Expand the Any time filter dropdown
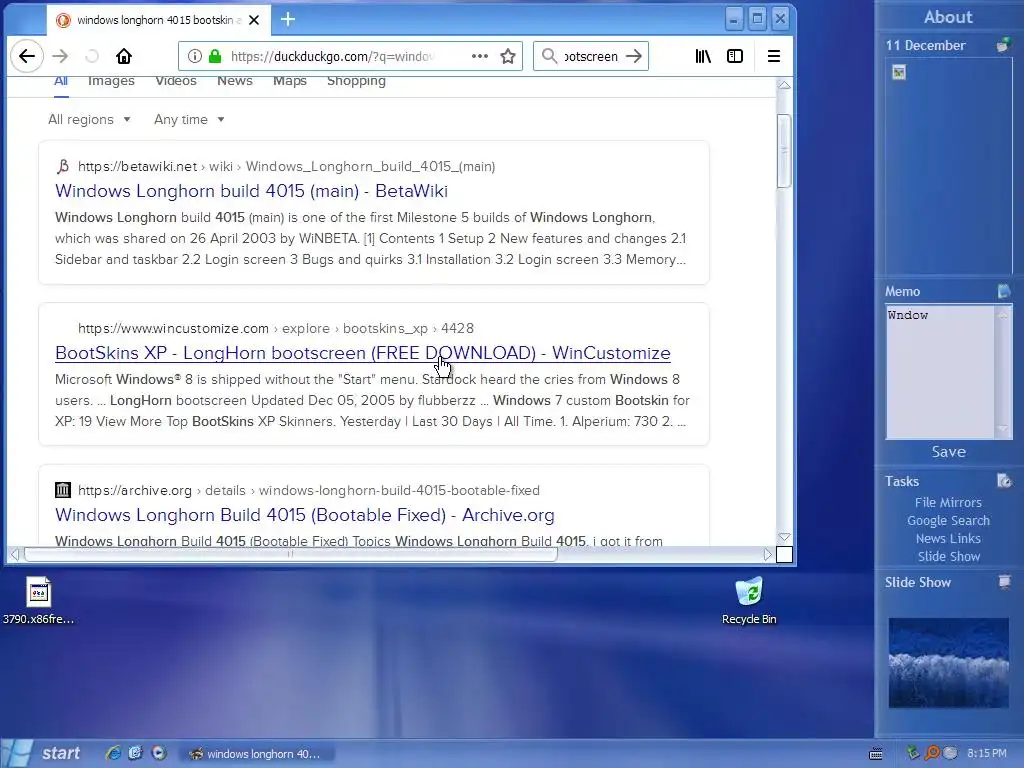Image resolution: width=1024 pixels, height=768 pixels. (189, 120)
